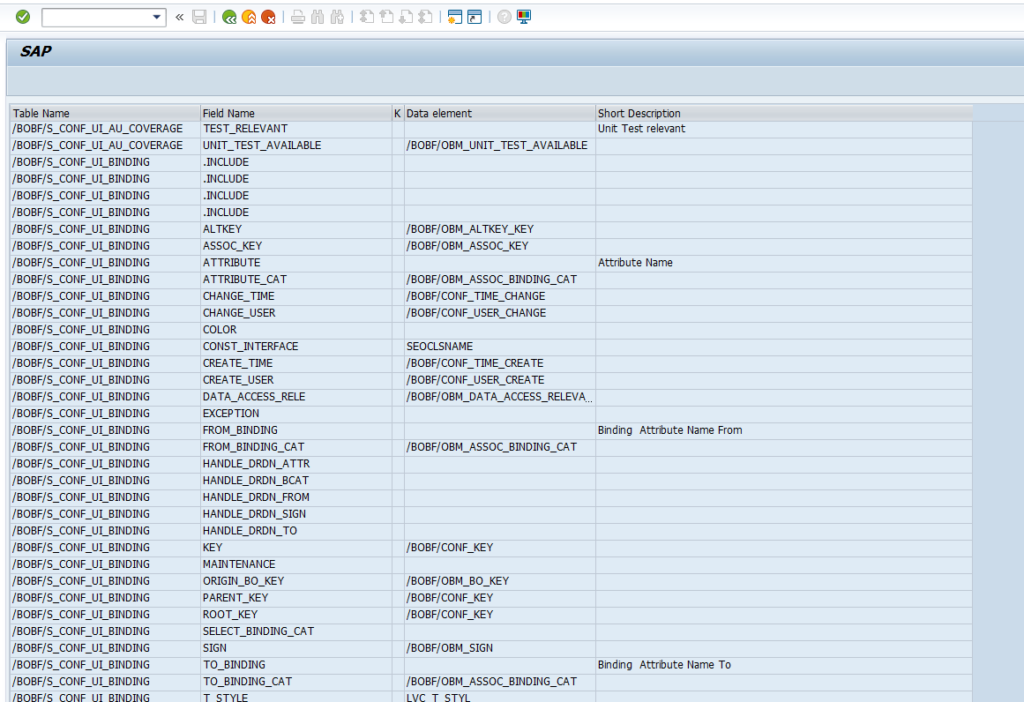Select the HANDLE_DRDN_BCAT field name cell
This screenshot has height=702, width=1024.
click(296, 481)
